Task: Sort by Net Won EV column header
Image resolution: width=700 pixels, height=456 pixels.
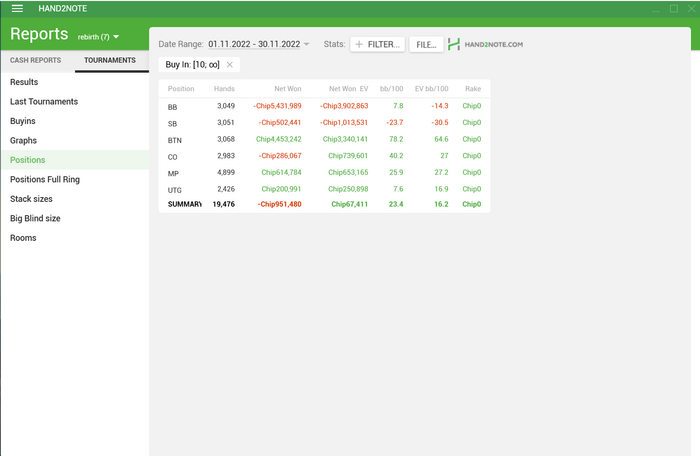Action: 349,89
